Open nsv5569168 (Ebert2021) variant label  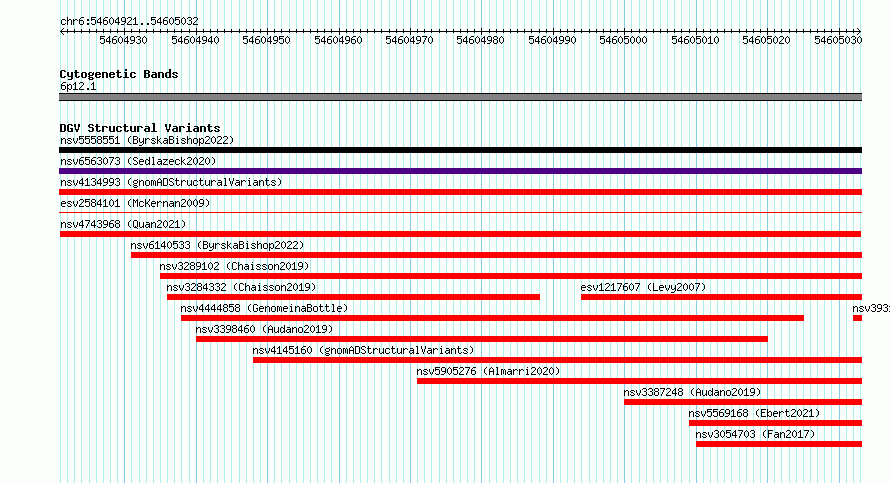click(x=754, y=413)
